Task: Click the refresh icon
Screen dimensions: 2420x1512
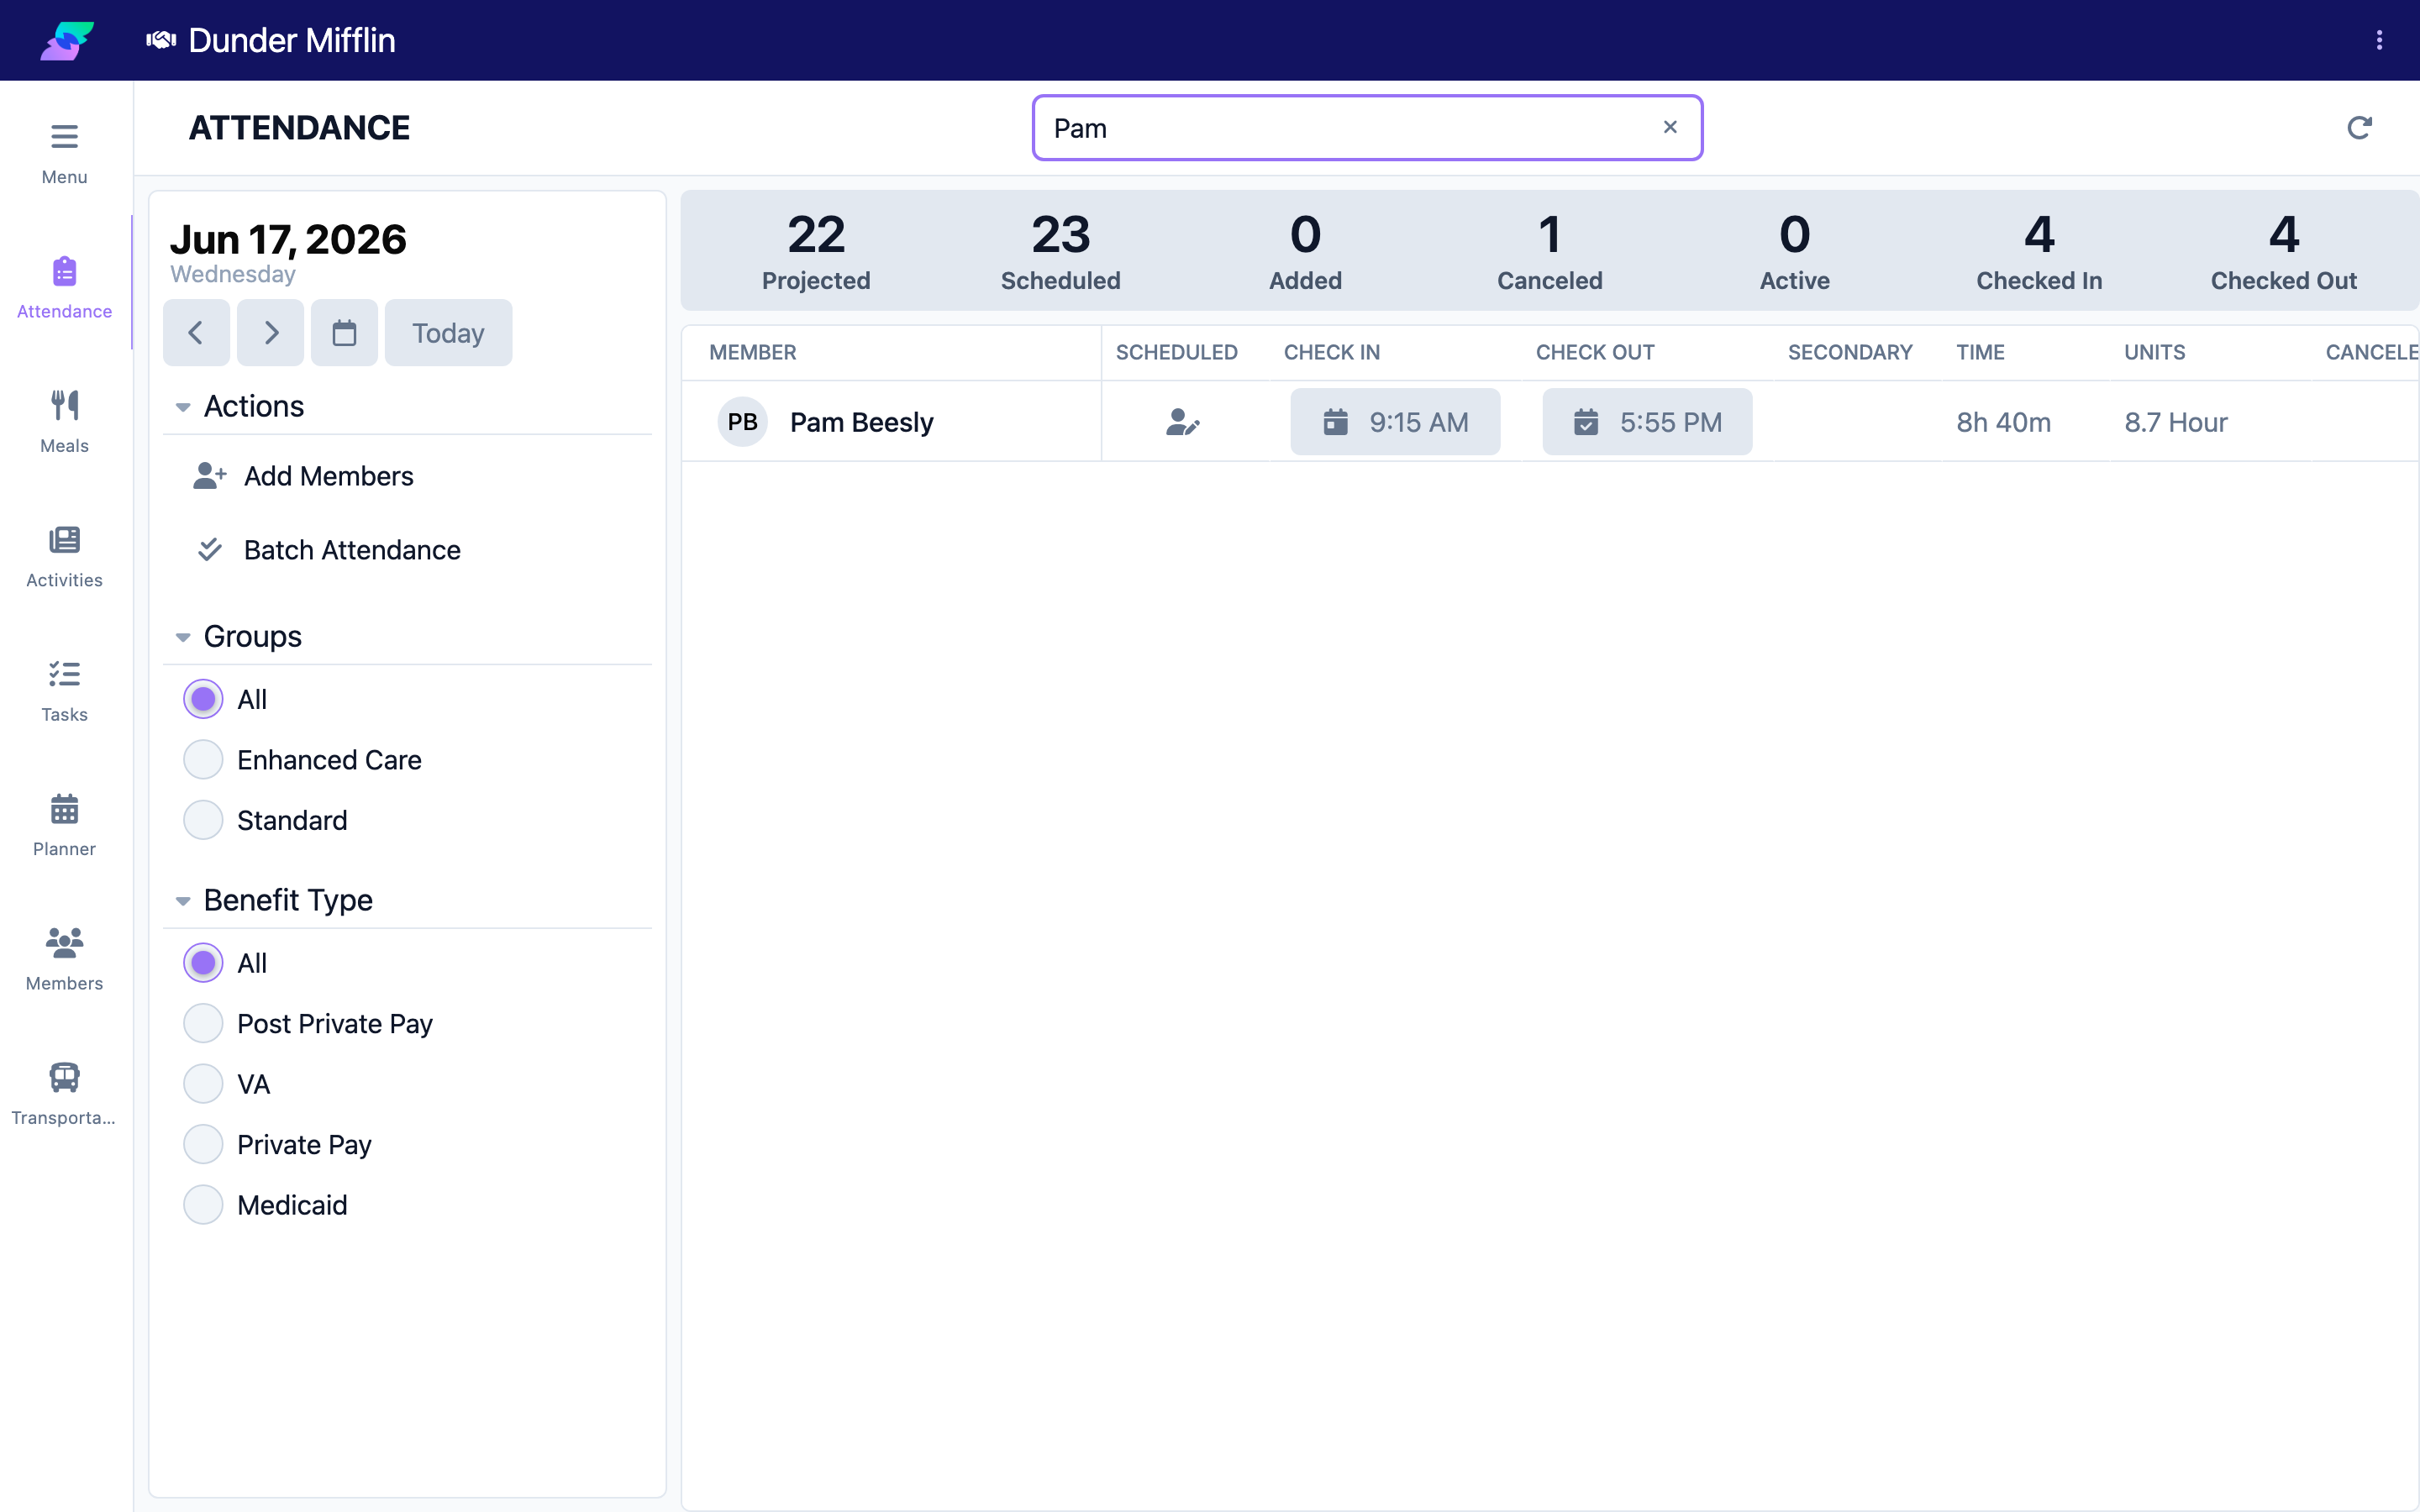Action: (x=2359, y=128)
